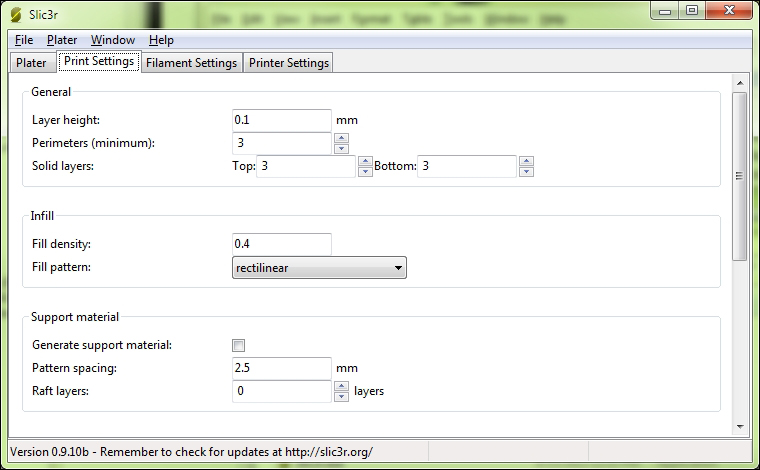This screenshot has width=760, height=470.
Task: Click the Fill density input field
Action: coord(282,244)
